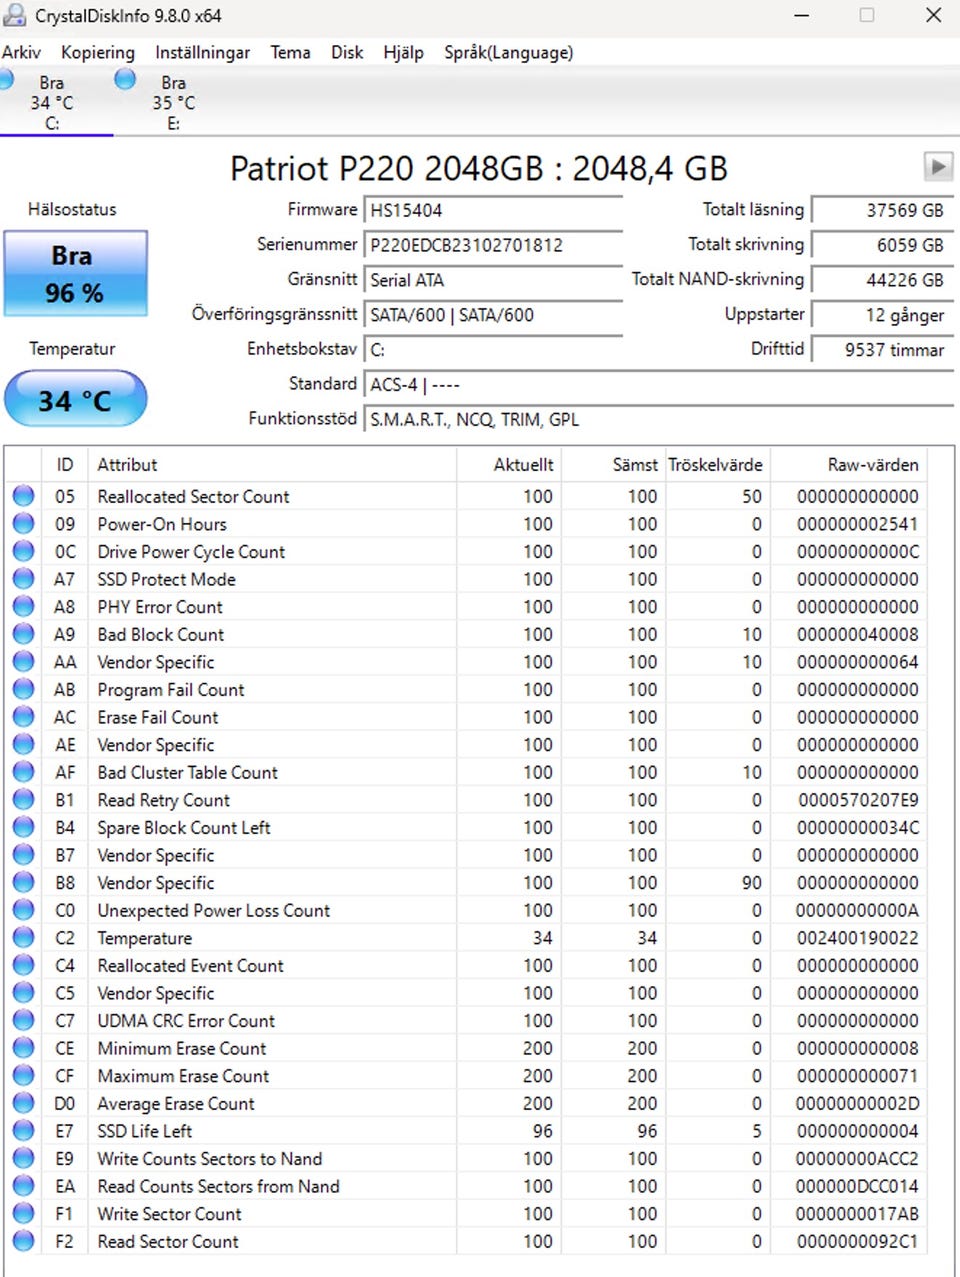Screen dimensions: 960x1277
Task: Expand the Tema menu
Action: point(290,53)
